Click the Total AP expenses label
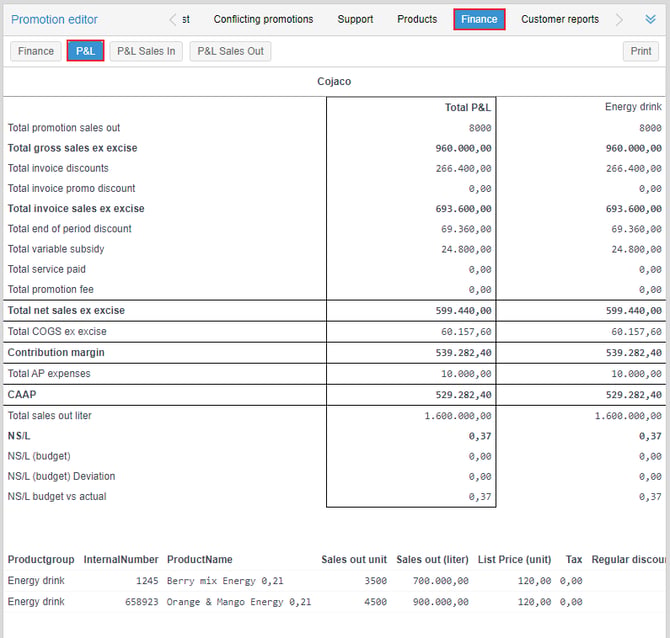 point(49,373)
